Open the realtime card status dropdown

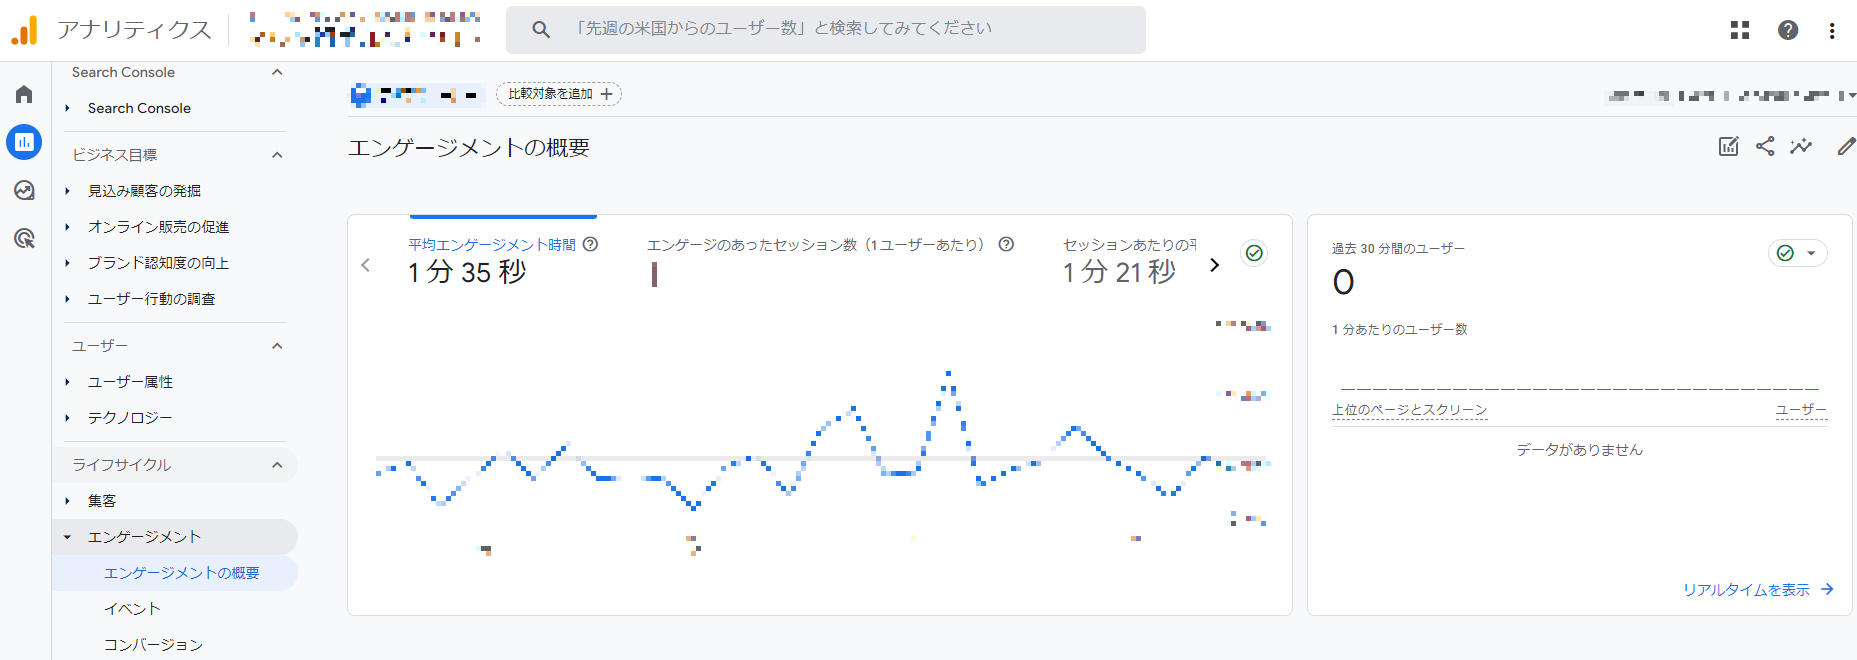[1797, 253]
